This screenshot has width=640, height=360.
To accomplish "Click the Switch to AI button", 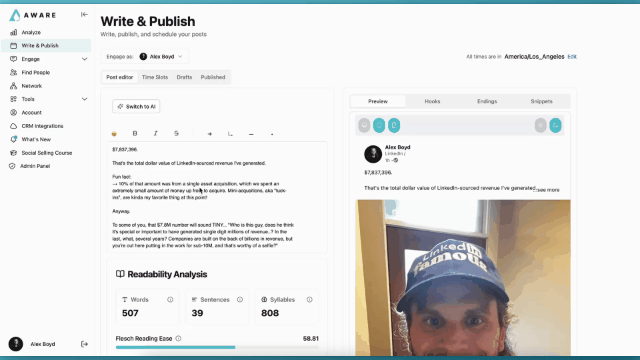I will click(136, 107).
